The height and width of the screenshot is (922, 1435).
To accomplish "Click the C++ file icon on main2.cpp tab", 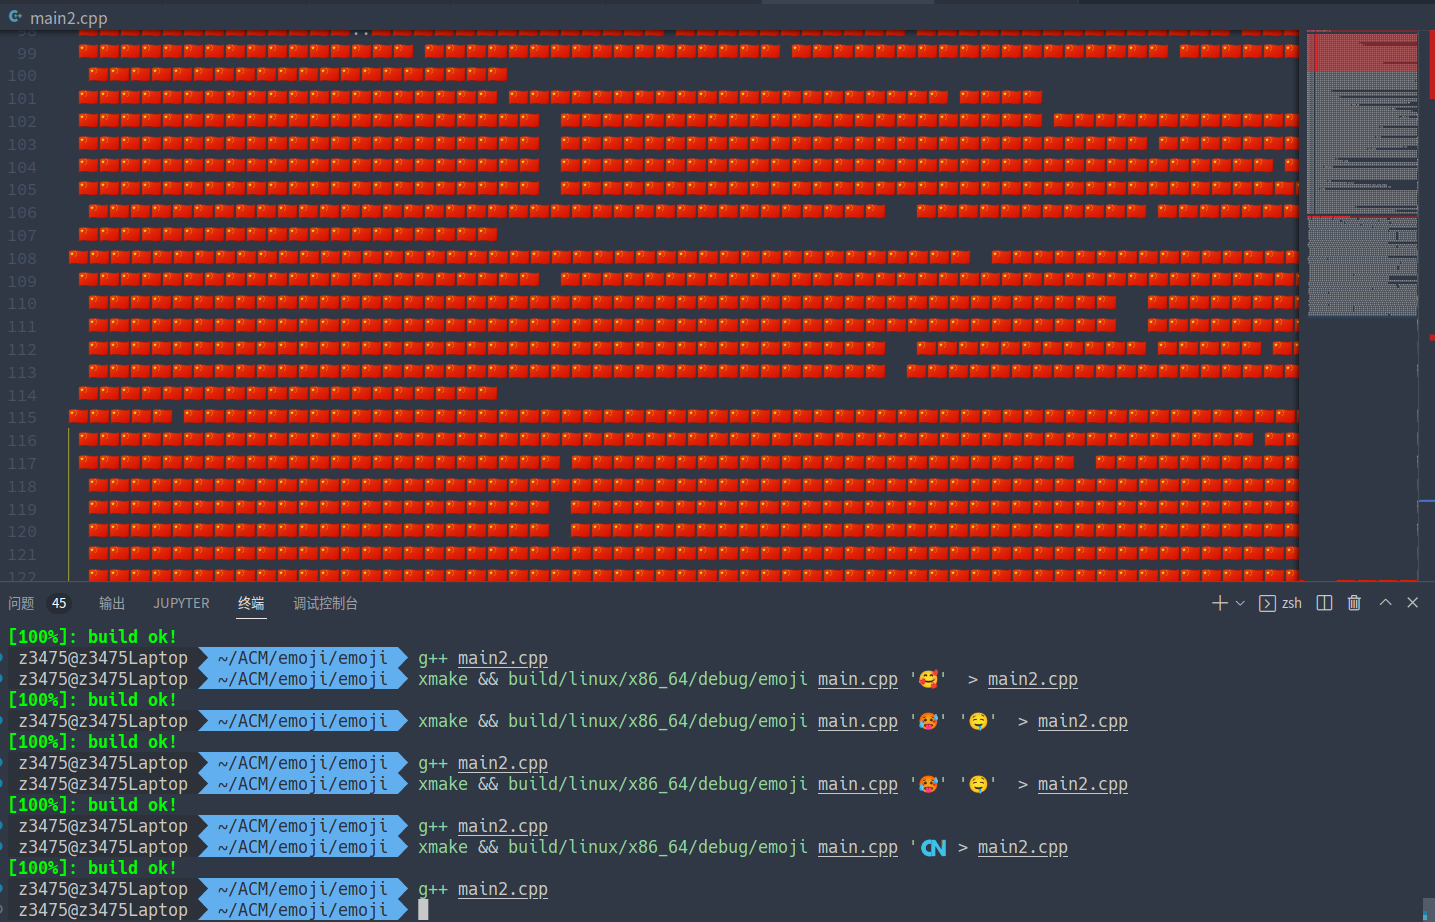I will [15, 17].
